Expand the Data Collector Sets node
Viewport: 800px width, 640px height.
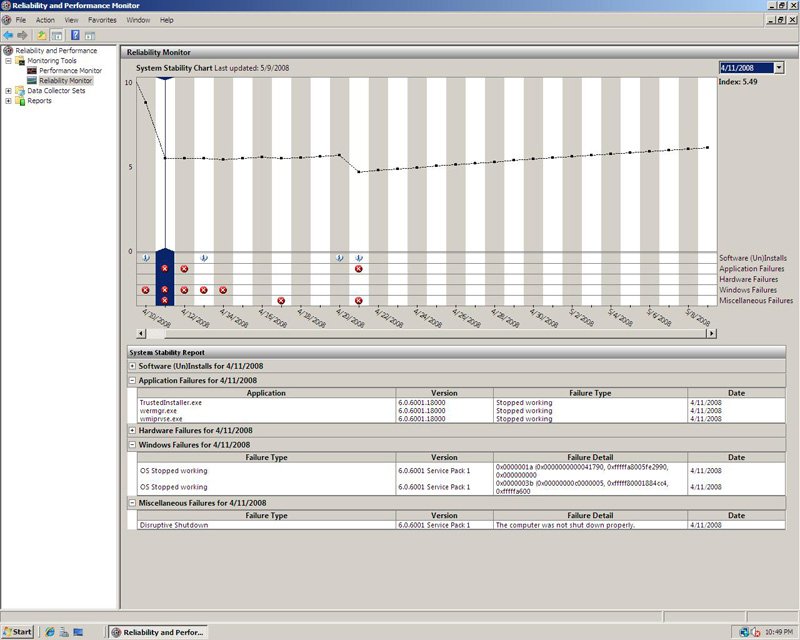tap(8, 91)
